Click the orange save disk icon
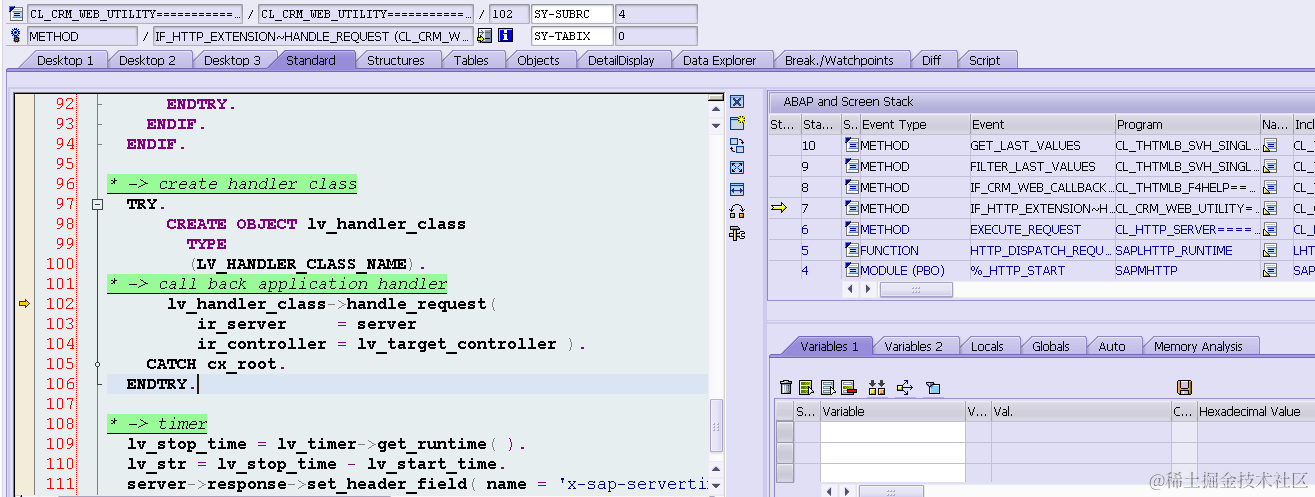Image resolution: width=1315 pixels, height=497 pixels. tap(1184, 387)
